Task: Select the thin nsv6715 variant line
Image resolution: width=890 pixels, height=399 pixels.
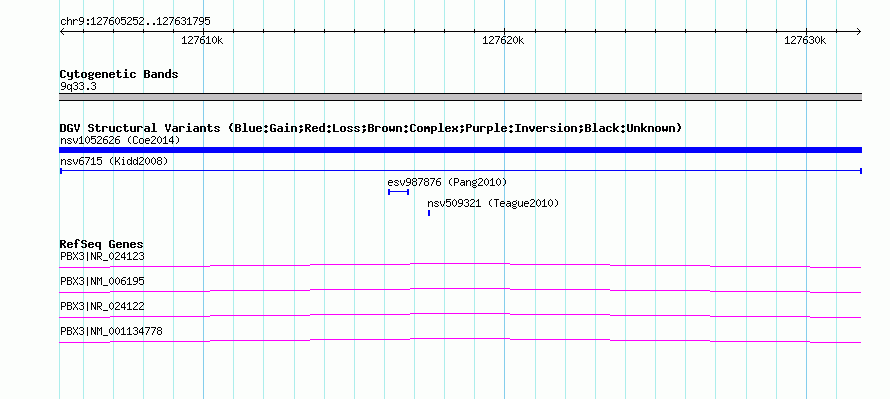Action: pyautogui.click(x=460, y=170)
